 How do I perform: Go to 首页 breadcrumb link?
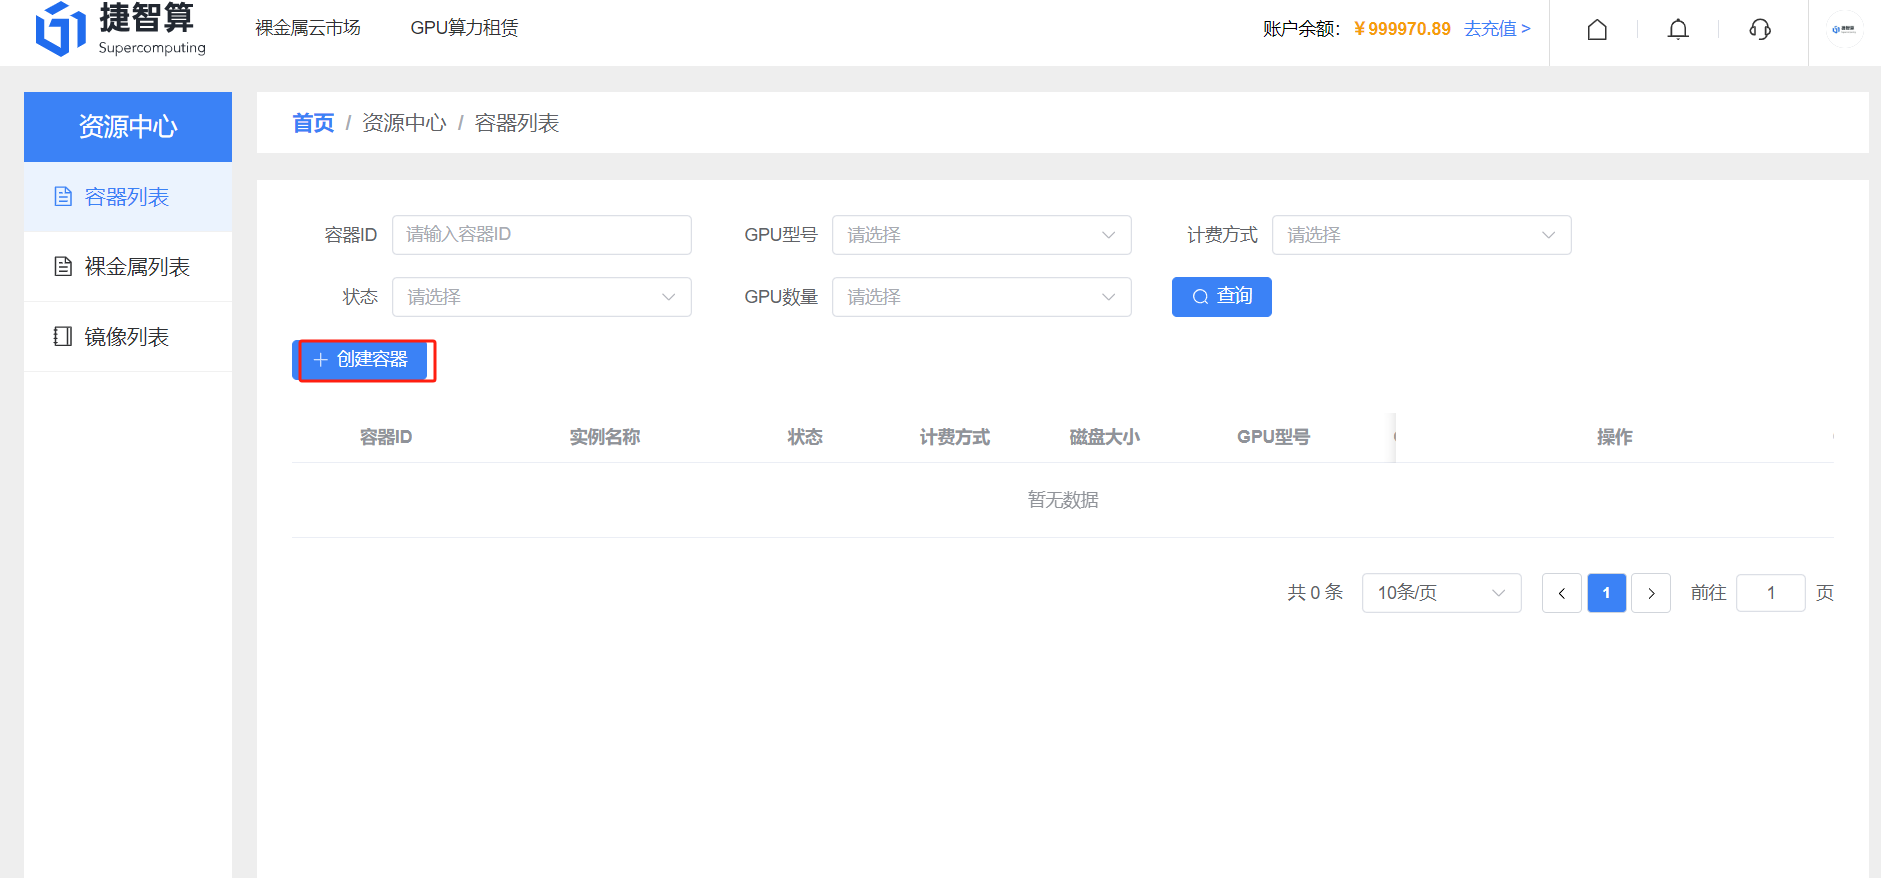click(x=313, y=123)
